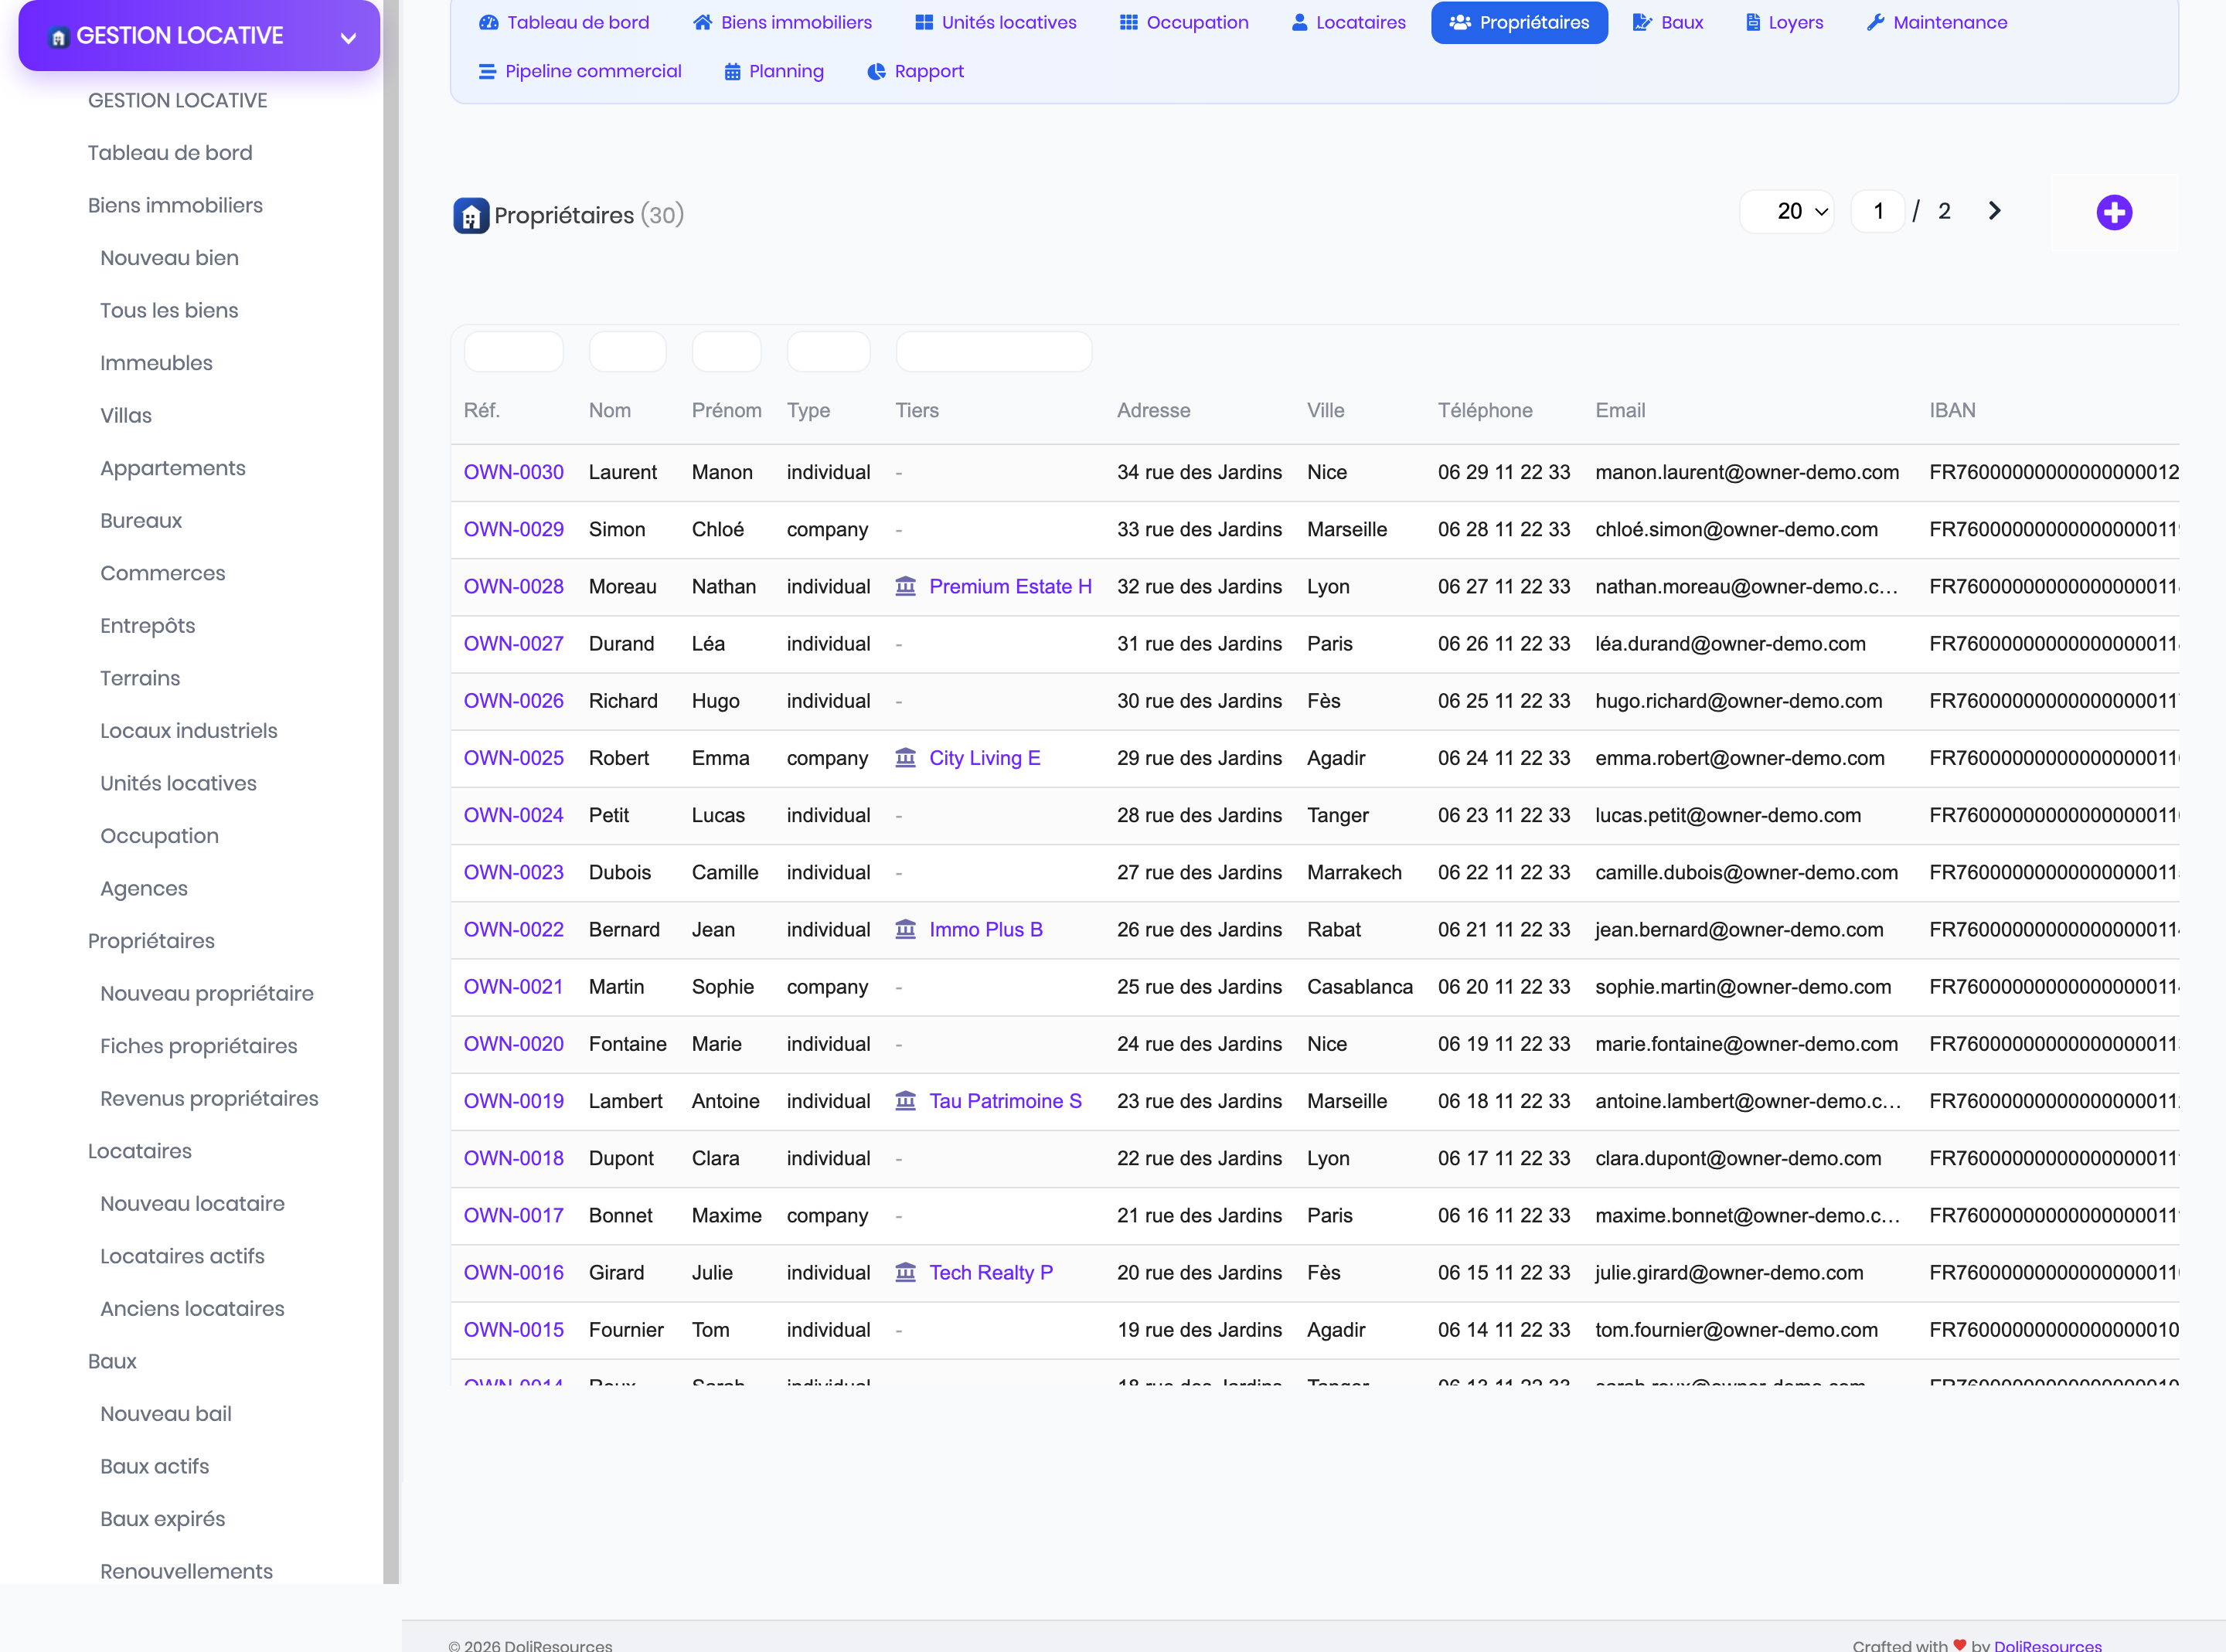
Task: Click the bank icon next to Immo Plus B
Action: [x=906, y=929]
